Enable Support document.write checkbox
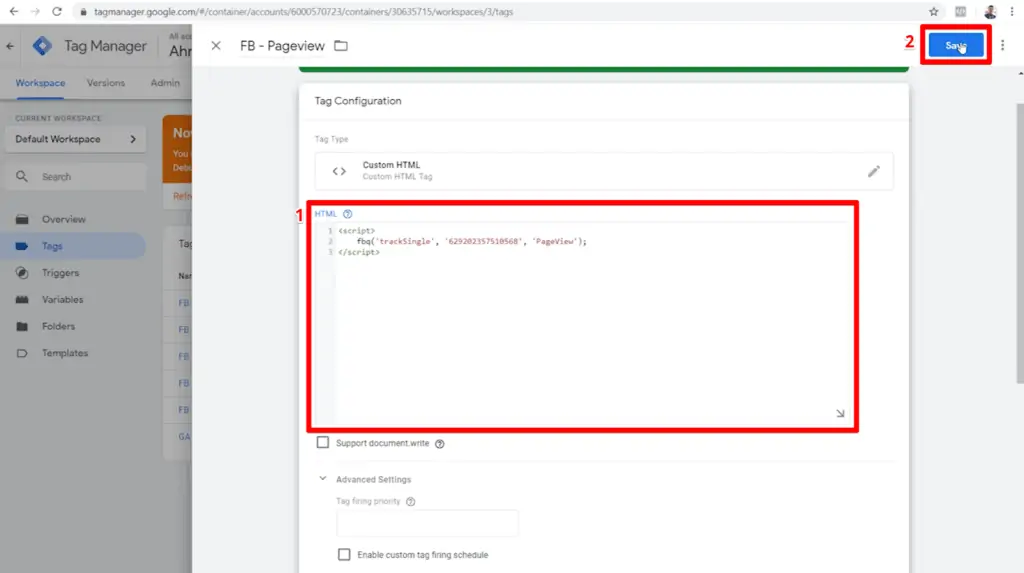The image size is (1024, 573). [323, 442]
